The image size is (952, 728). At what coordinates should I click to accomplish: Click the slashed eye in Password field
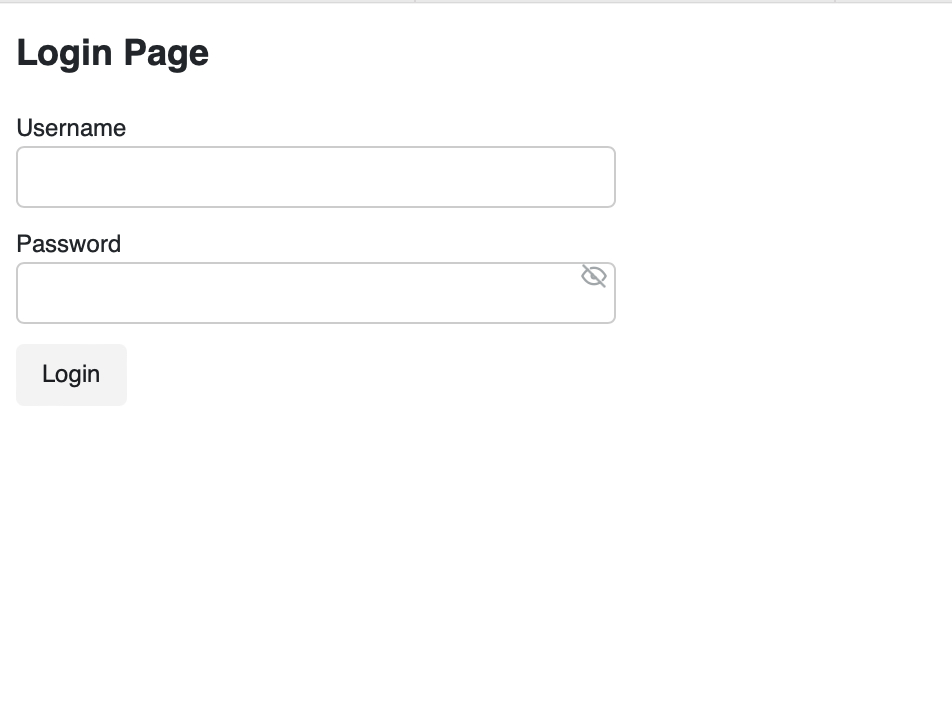[594, 276]
